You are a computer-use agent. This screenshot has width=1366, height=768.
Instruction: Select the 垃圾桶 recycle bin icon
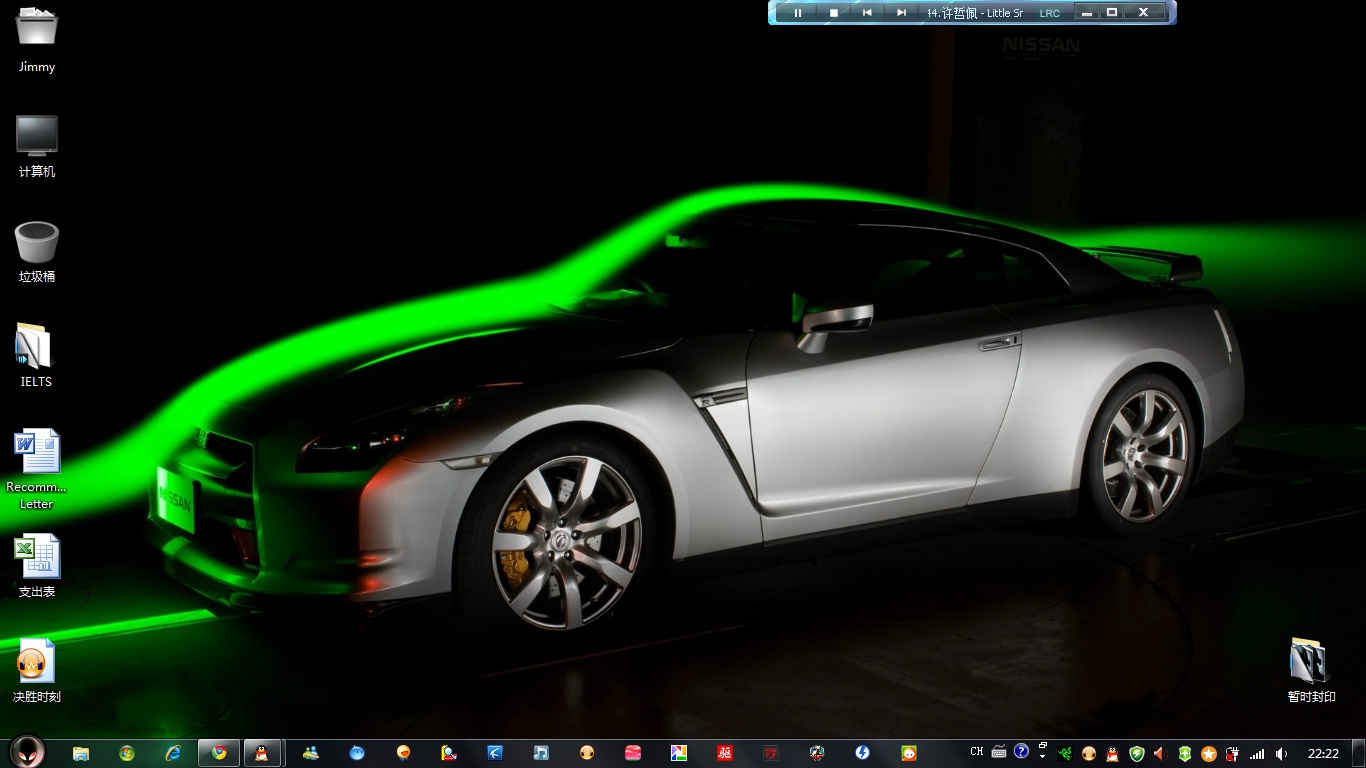point(37,252)
